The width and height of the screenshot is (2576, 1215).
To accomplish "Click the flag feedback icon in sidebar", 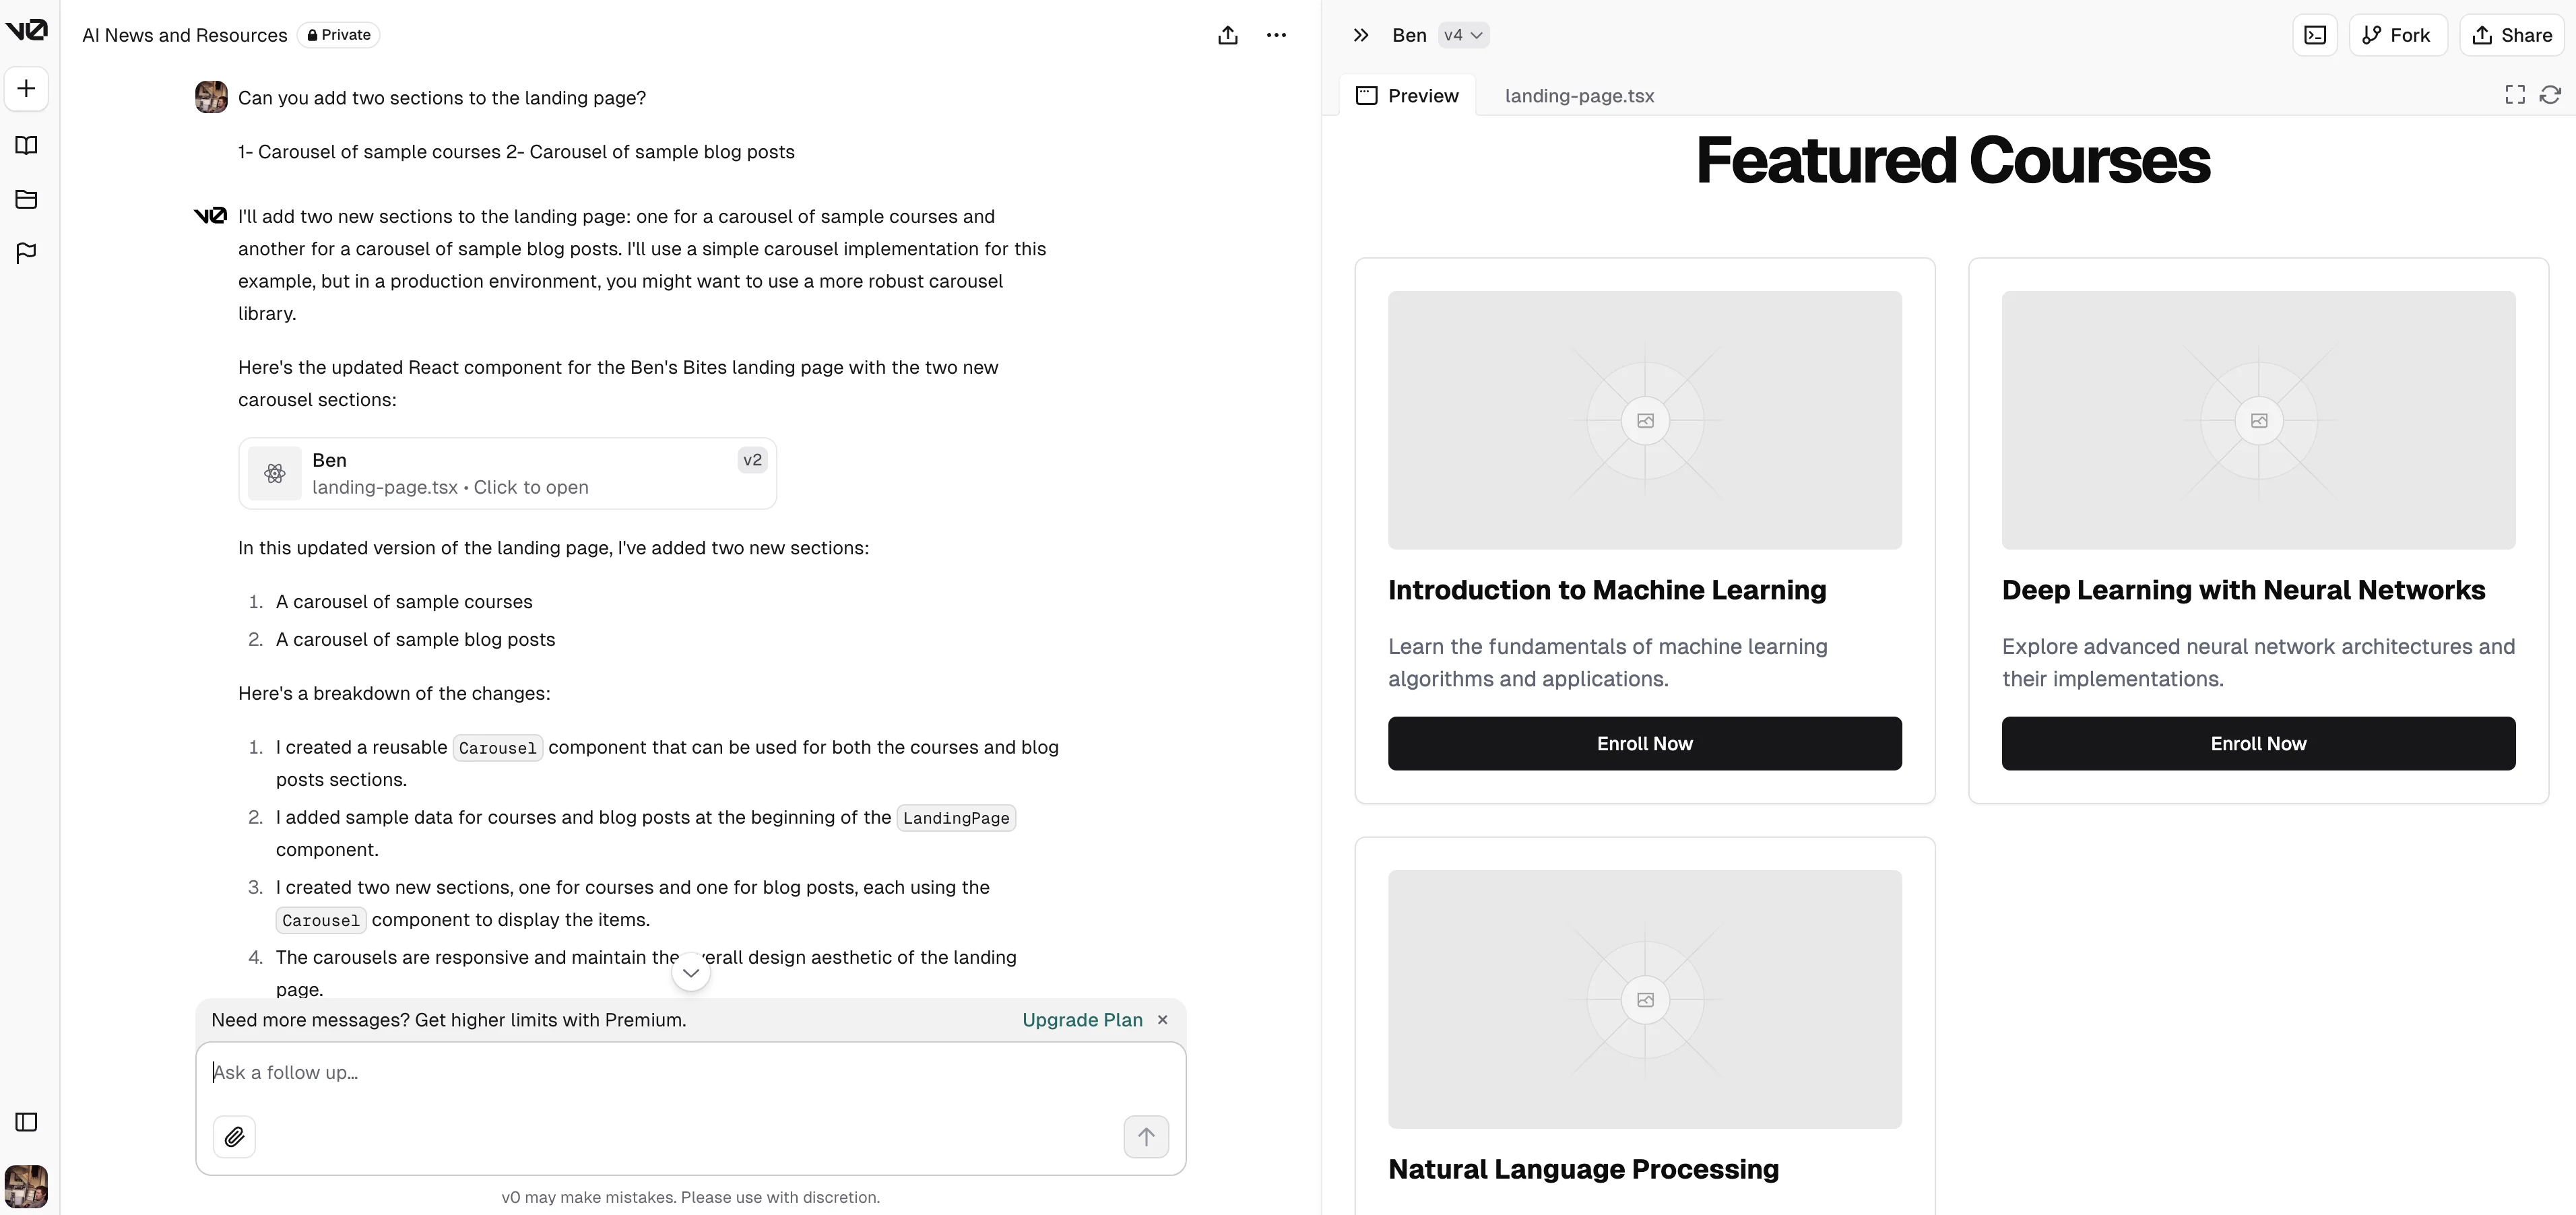I will [x=27, y=253].
